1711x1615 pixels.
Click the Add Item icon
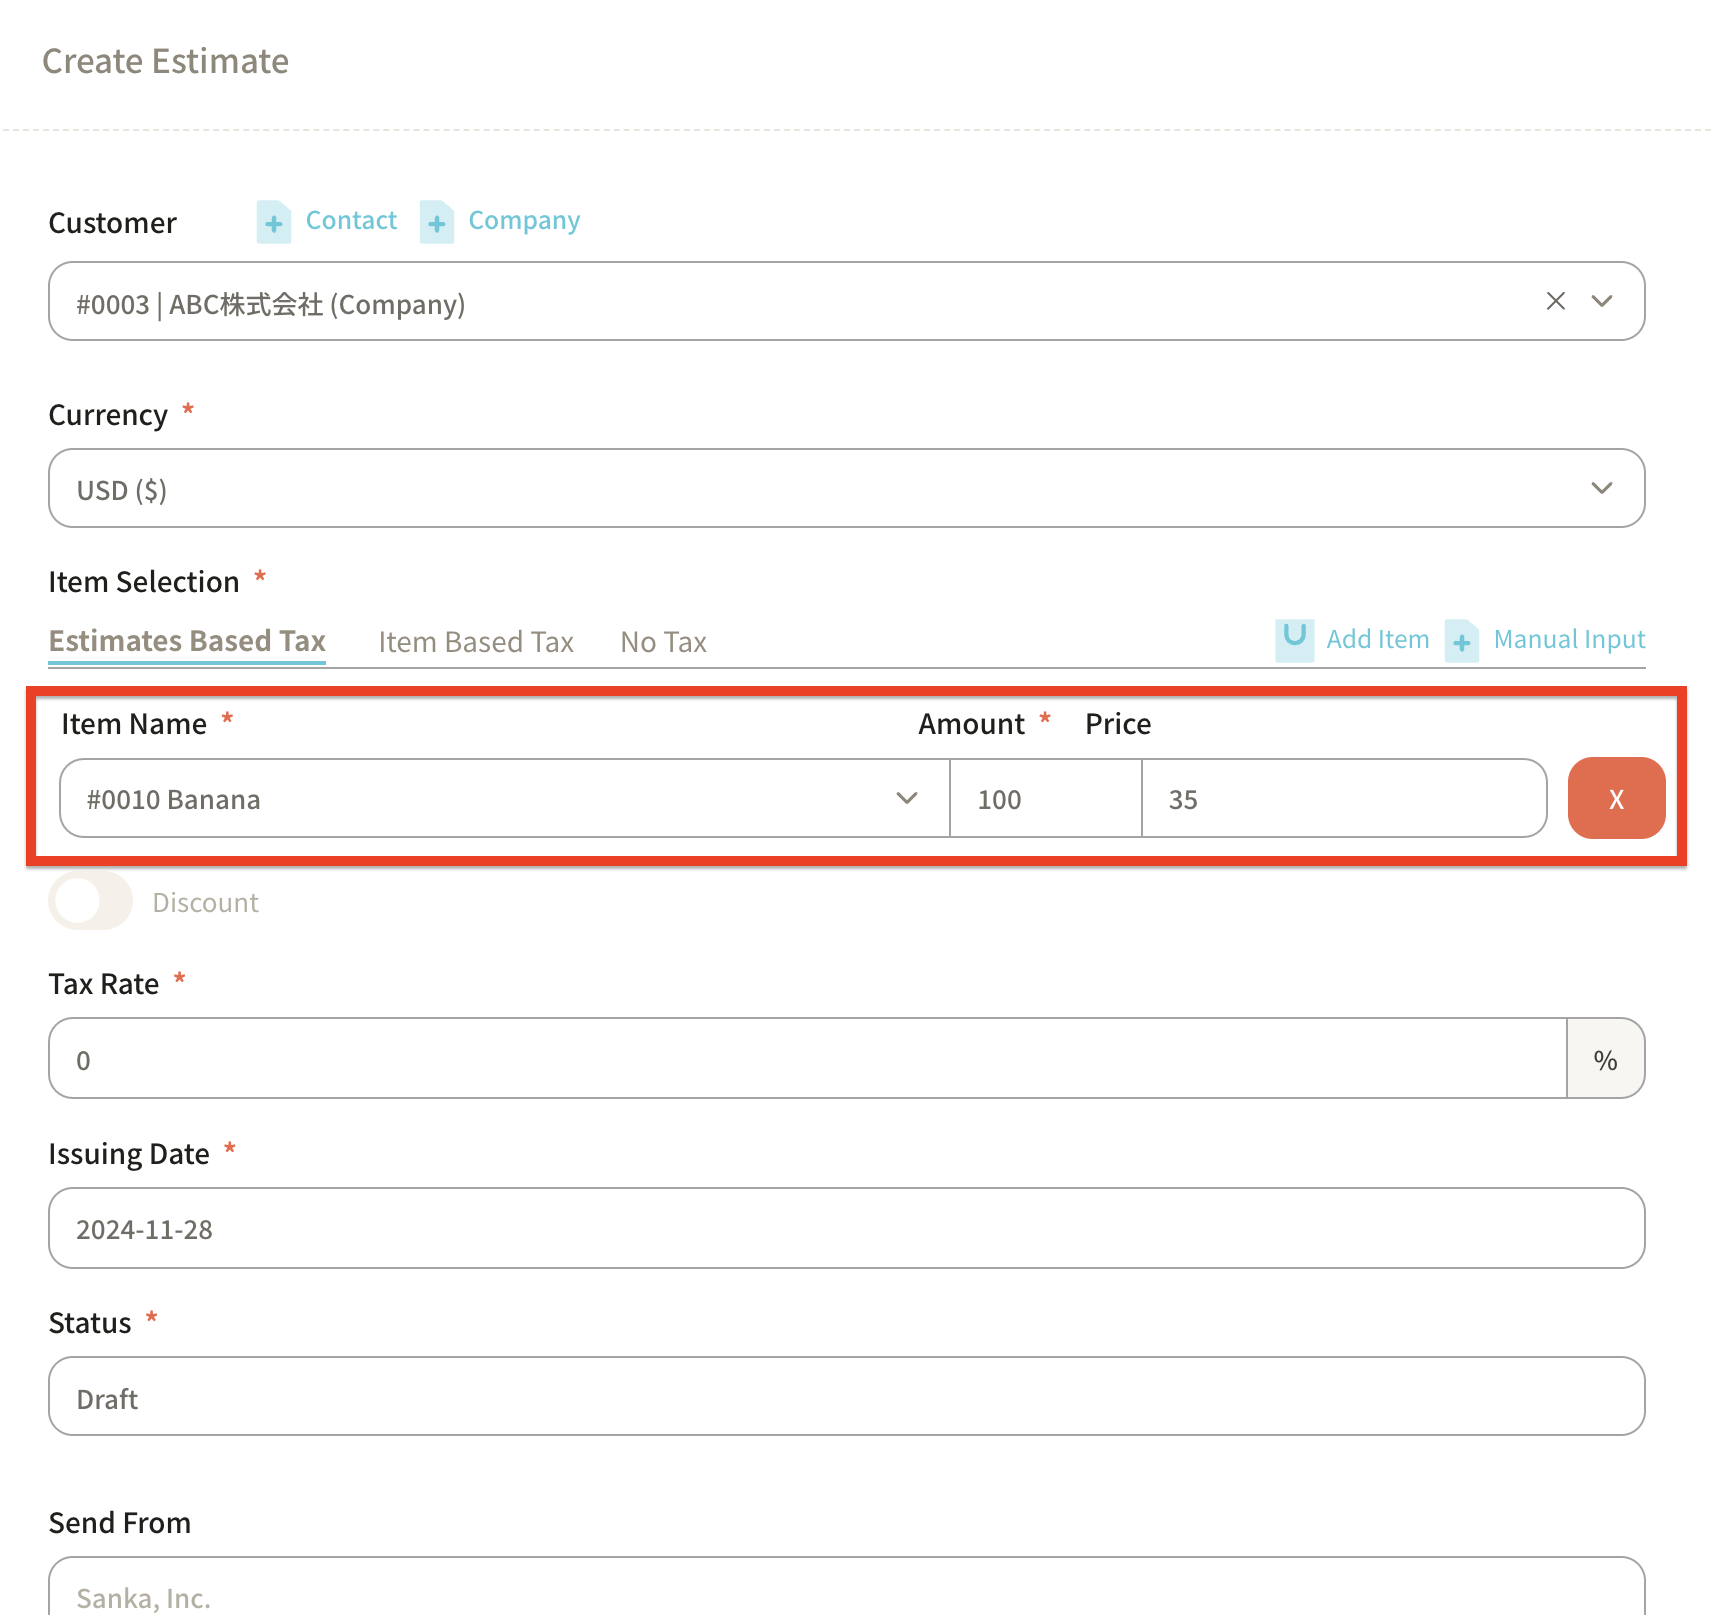(1294, 638)
